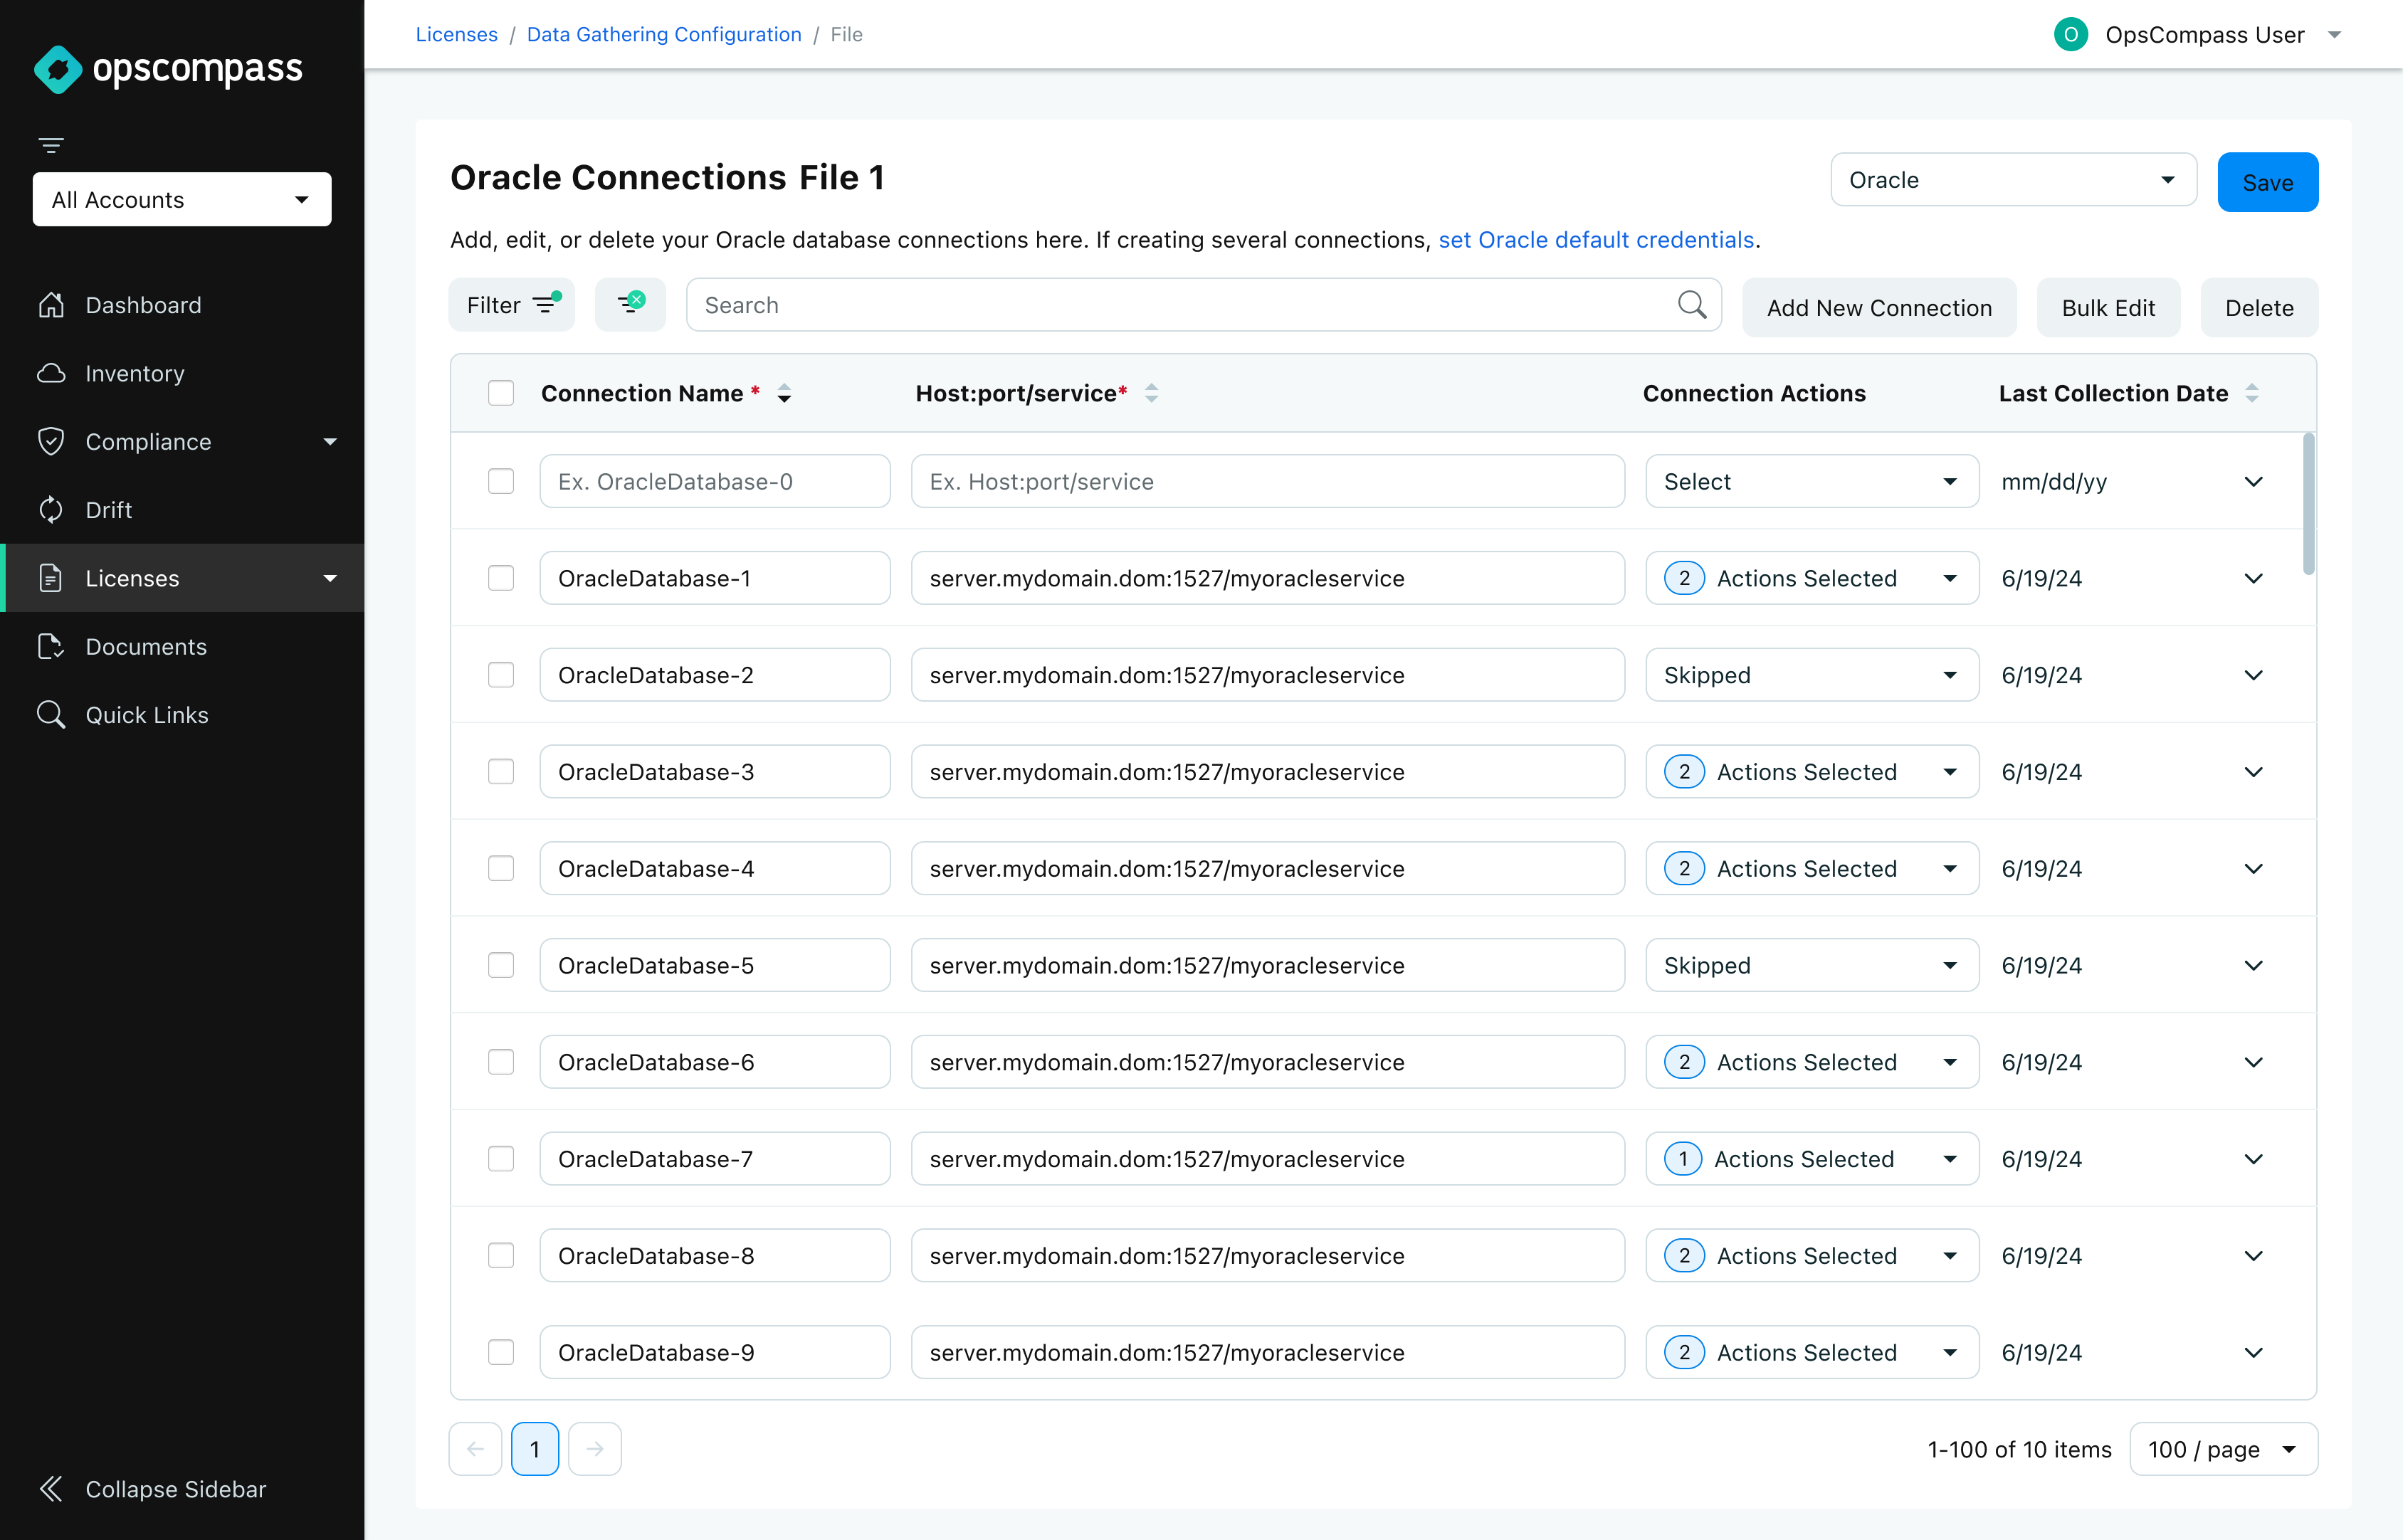This screenshot has height=1540, width=2403.
Task: Toggle the select-all header checkbox
Action: pyautogui.click(x=501, y=393)
